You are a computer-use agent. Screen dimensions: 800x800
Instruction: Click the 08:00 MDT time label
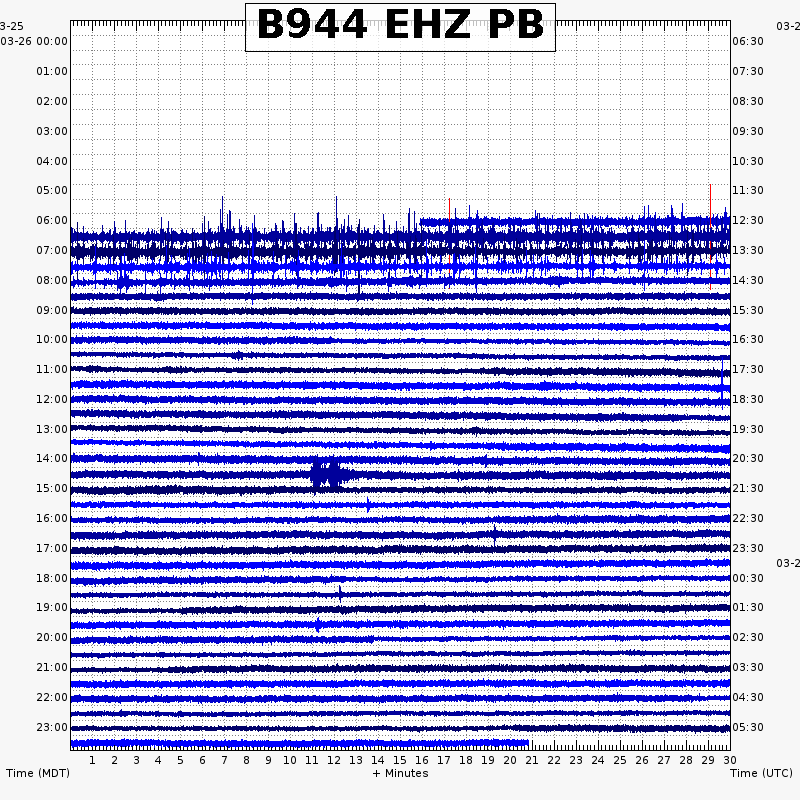[x=52, y=280]
